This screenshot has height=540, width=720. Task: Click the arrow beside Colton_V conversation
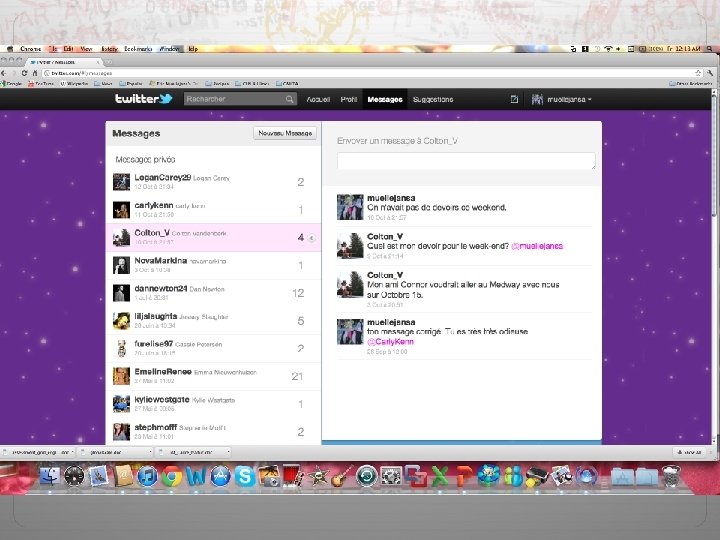coord(311,238)
